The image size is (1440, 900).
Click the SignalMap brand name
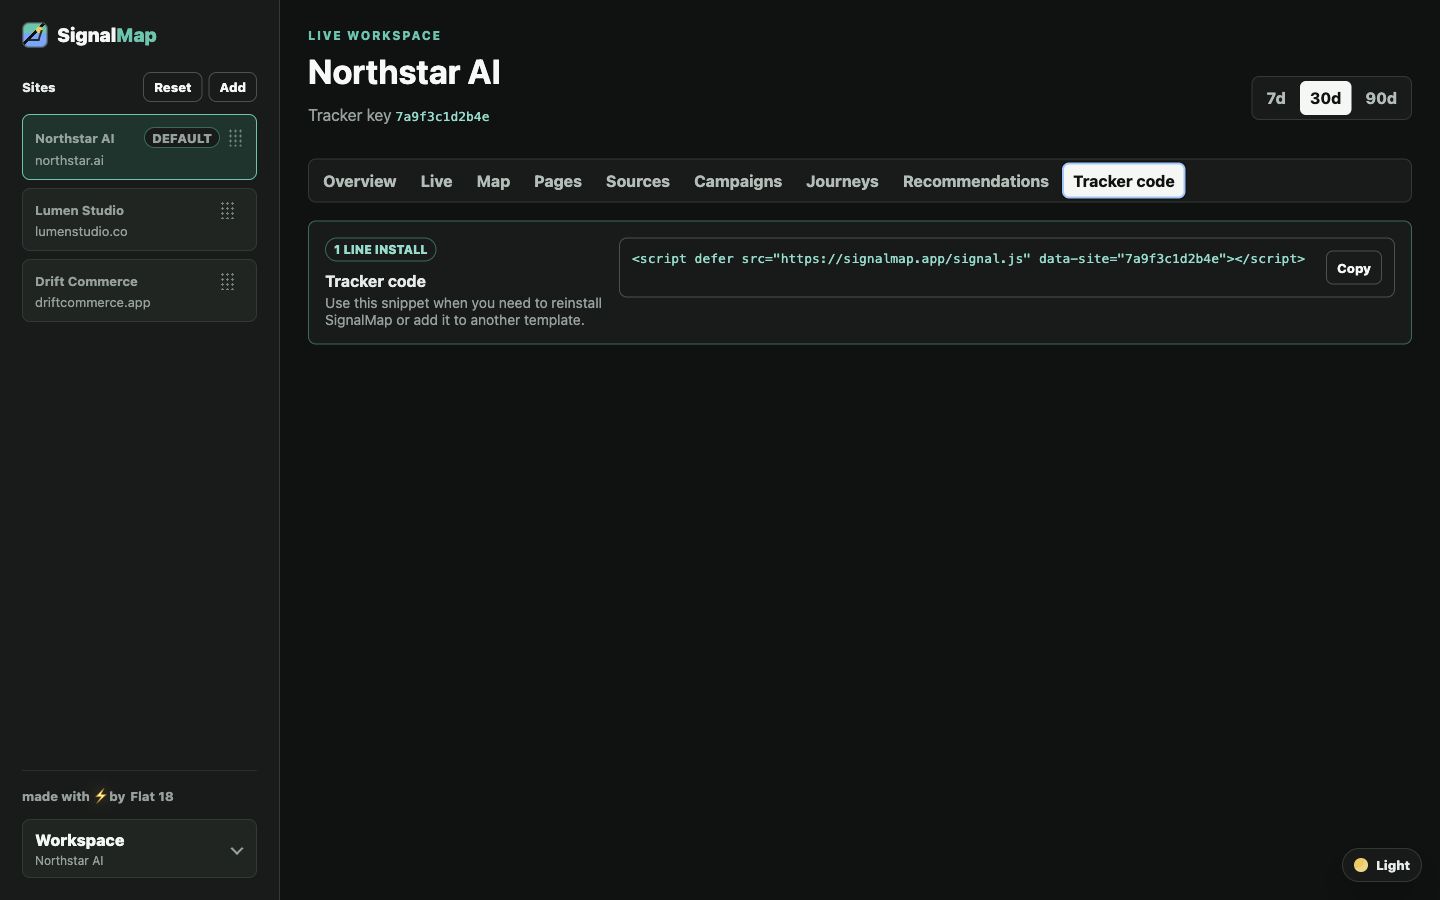[x=107, y=35]
